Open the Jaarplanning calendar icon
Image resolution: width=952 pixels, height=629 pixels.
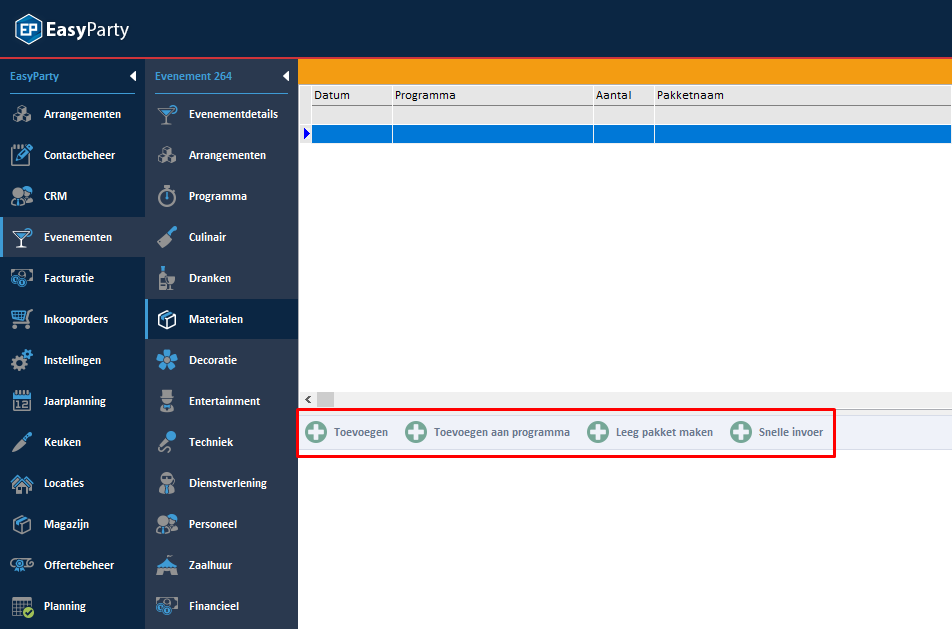pos(22,401)
